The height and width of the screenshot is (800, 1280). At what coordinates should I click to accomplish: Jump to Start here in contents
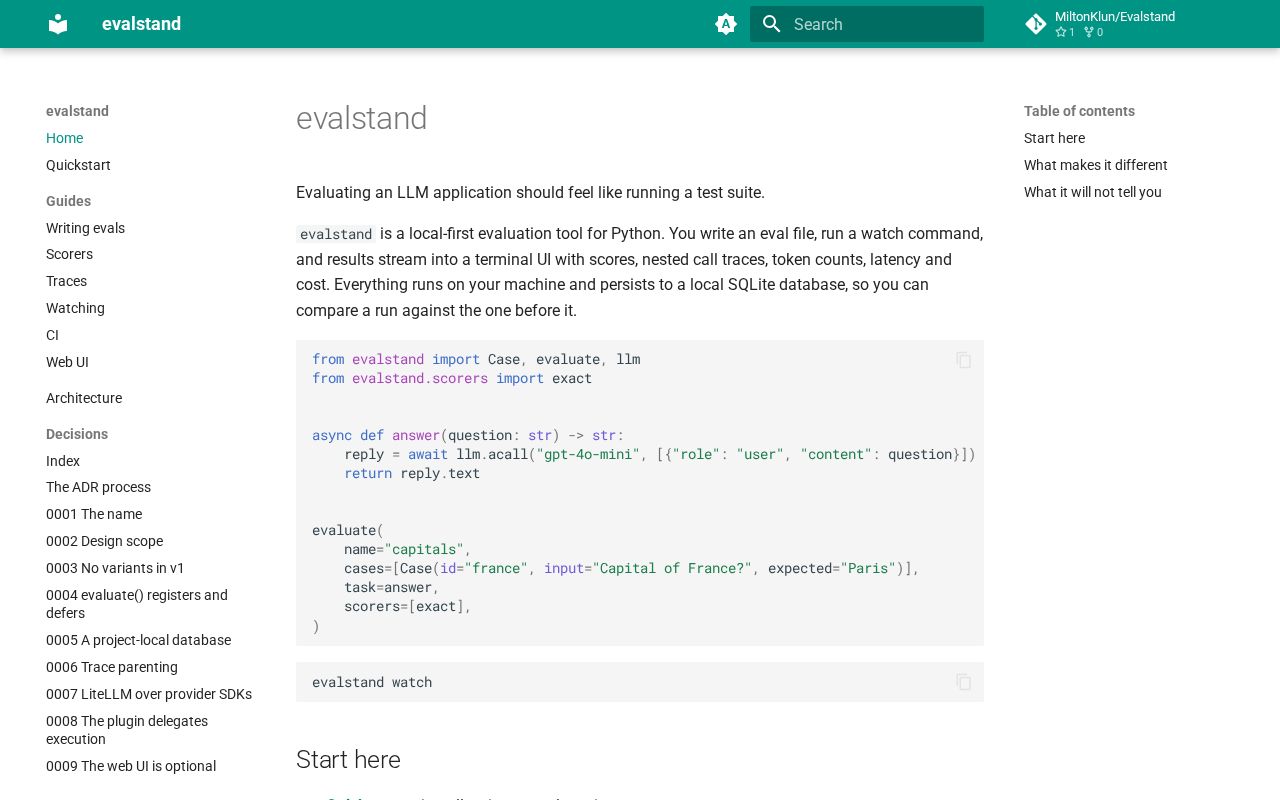(x=1054, y=138)
